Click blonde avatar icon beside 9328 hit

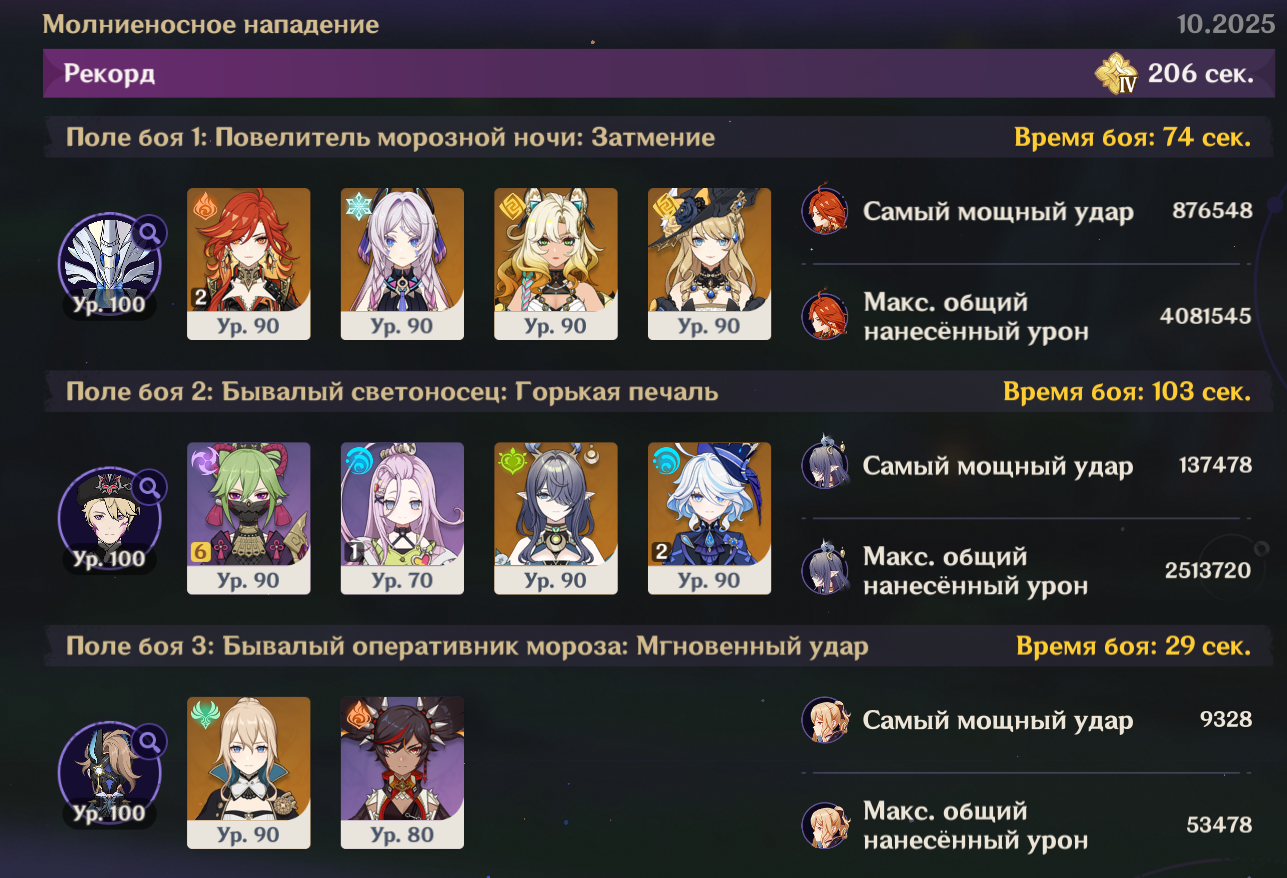tap(826, 720)
